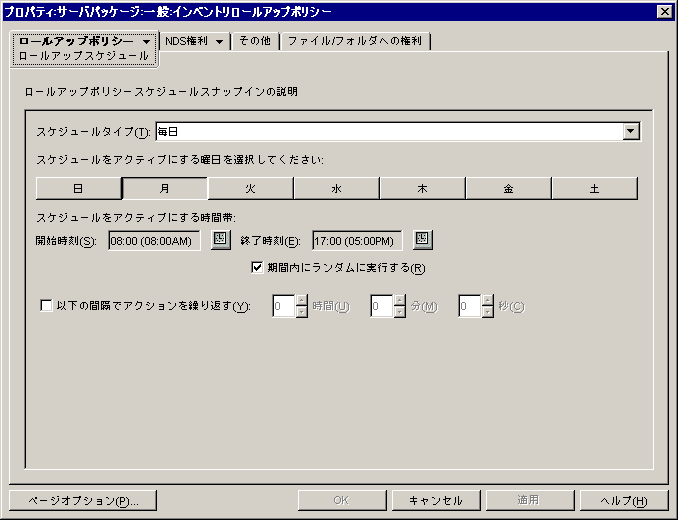Screen dimensions: 678x520
Task: Click the ページオプション(P)... button
Action: point(83,500)
